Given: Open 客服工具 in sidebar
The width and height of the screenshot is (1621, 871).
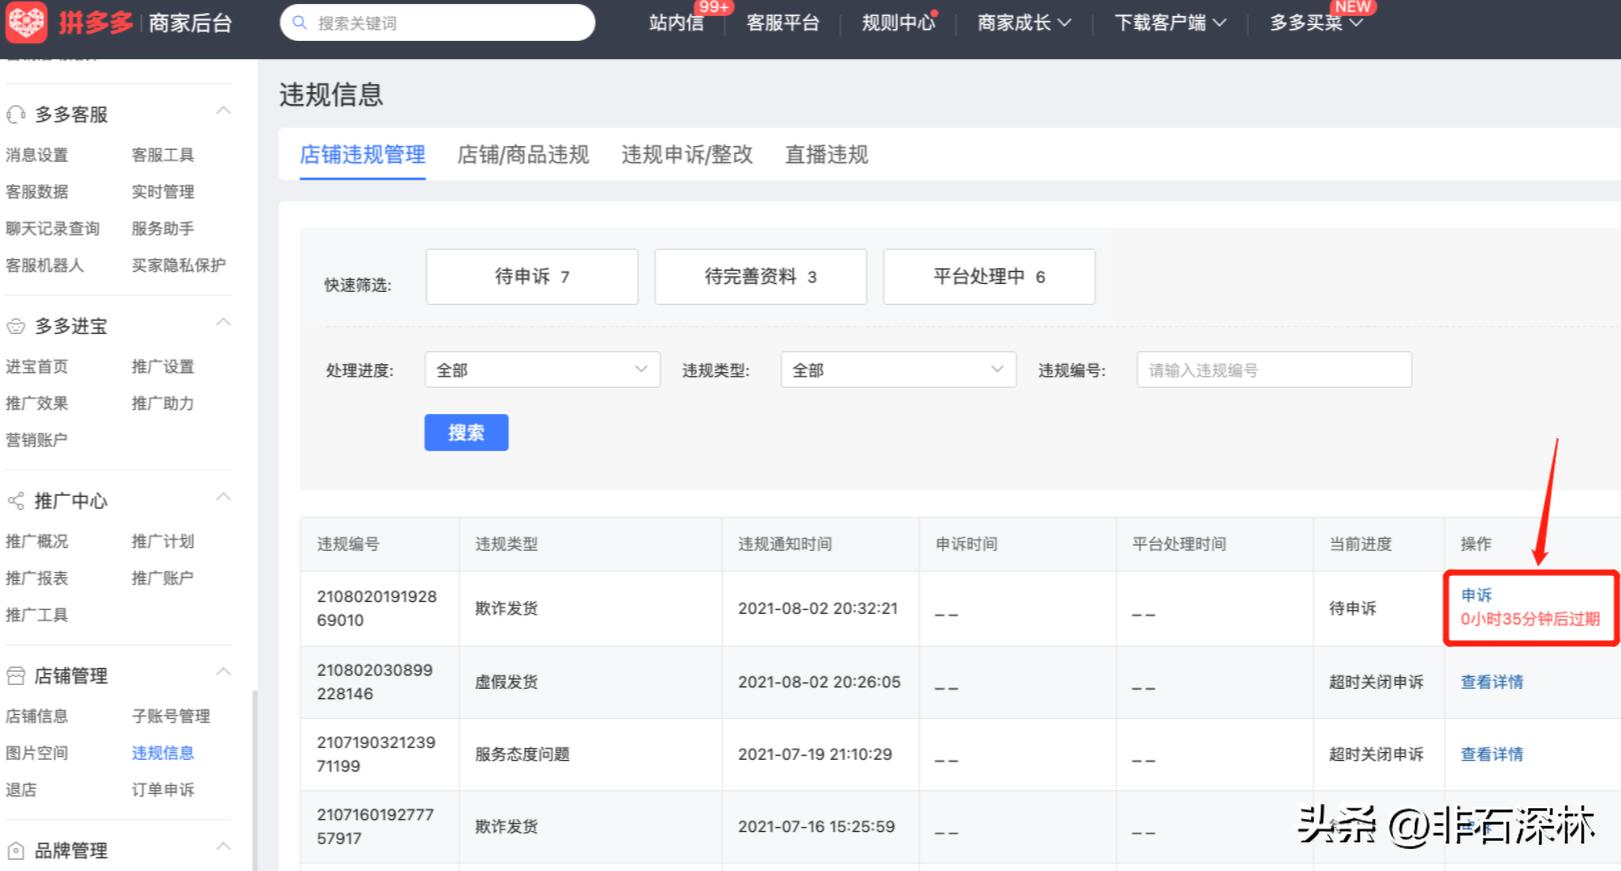Looking at the screenshot, I should pos(163,155).
